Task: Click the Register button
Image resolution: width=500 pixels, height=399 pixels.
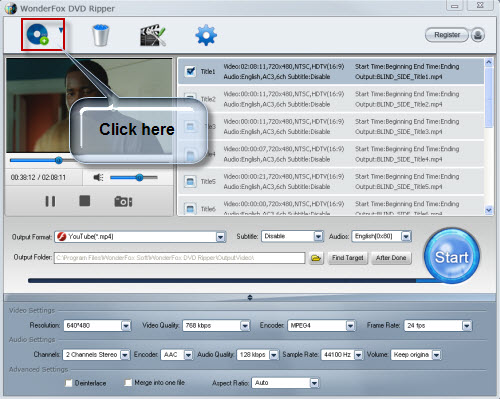Action: pyautogui.click(x=447, y=35)
